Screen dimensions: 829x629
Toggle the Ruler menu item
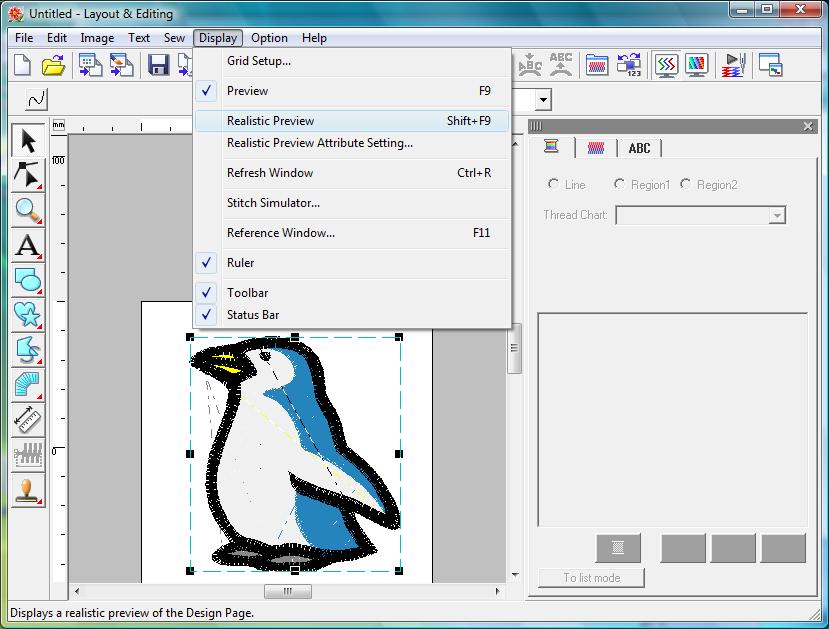click(x=352, y=263)
